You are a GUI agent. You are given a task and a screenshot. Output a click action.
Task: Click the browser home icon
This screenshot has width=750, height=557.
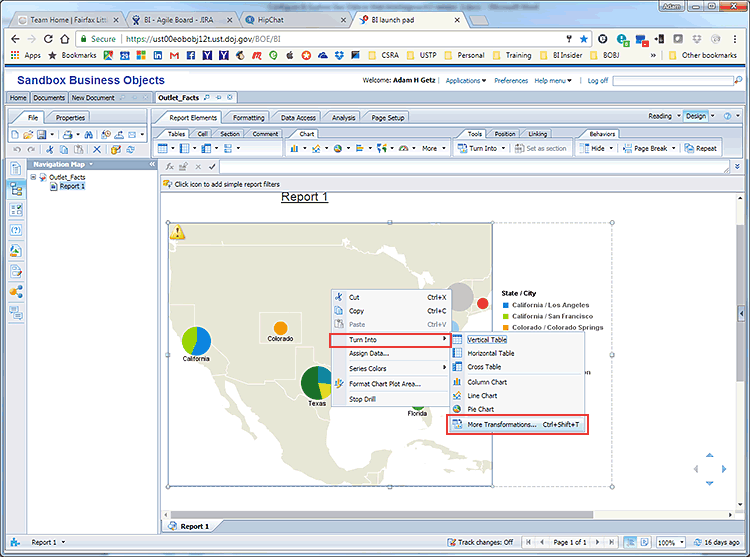pos(65,39)
